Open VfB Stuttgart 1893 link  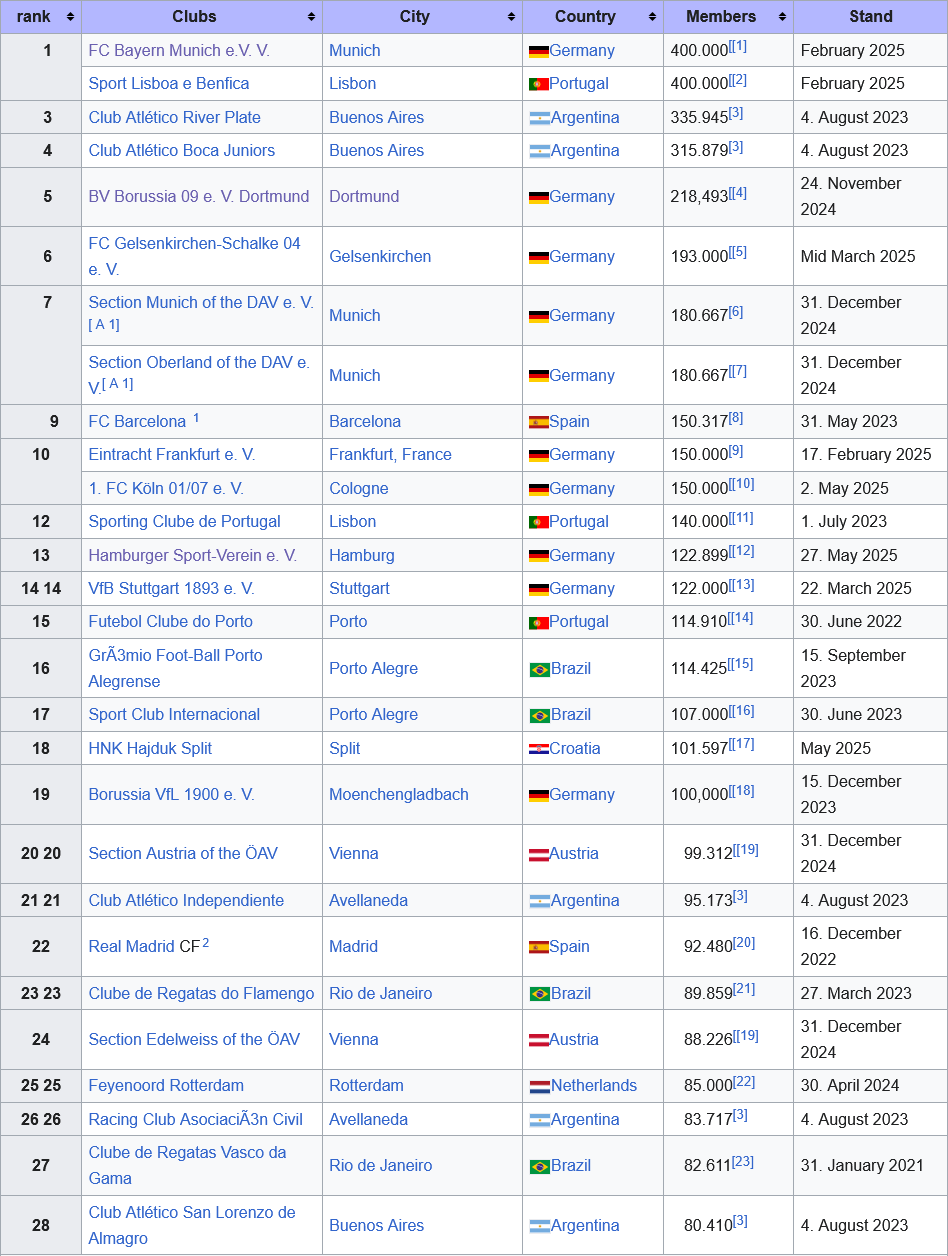pyautogui.click(x=171, y=588)
